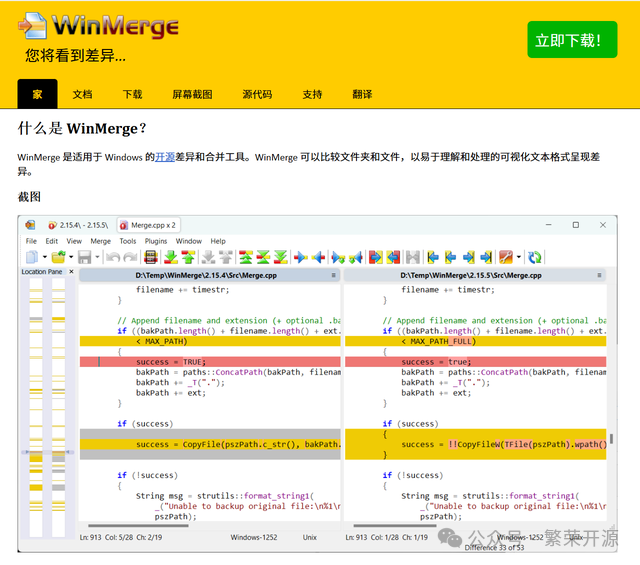640x565 pixels.
Task: Open the 支持 navigation item
Action: (x=312, y=94)
